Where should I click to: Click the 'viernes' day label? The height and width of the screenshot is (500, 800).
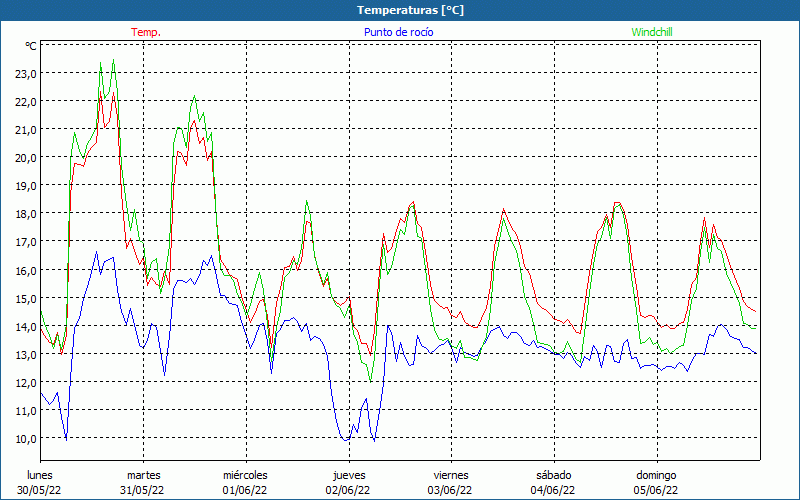click(x=451, y=475)
